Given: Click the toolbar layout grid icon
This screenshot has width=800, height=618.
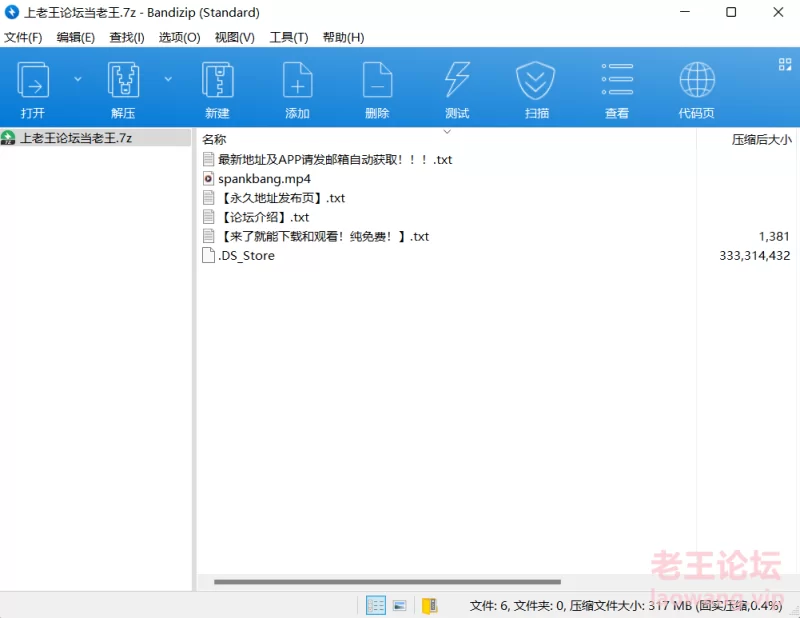Looking at the screenshot, I should point(785,64).
